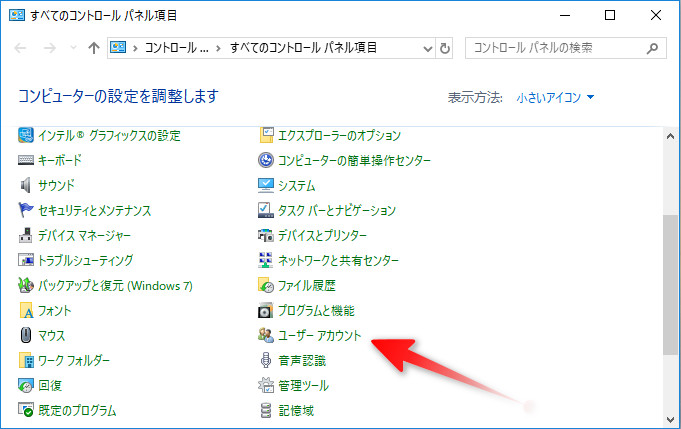Viewport: 681px width, 429px height.
Task: Click the 既定のプログラム icon
Action: point(26,410)
